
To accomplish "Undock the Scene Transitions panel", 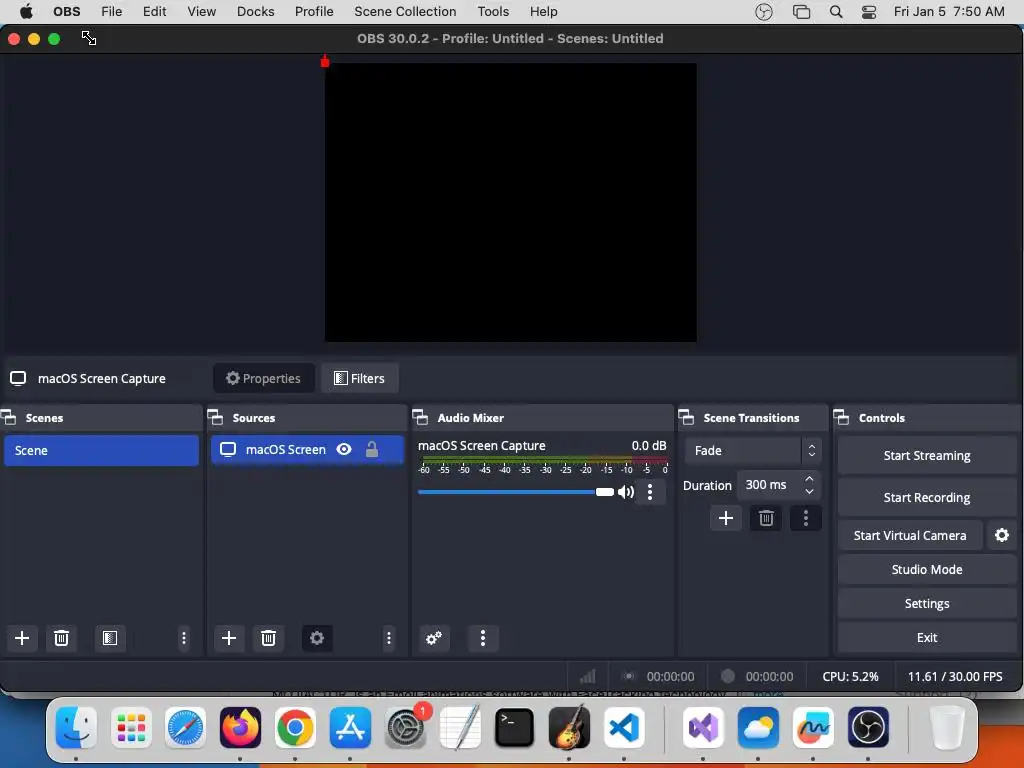I will tap(686, 417).
